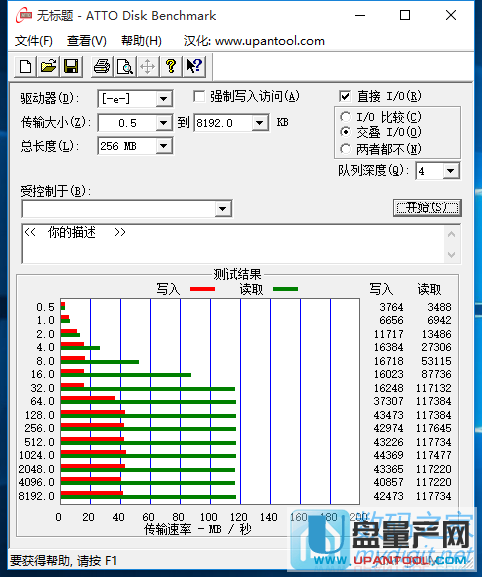Select the I/O 比较 radio button
This screenshot has height=577, width=482.
(x=345, y=117)
